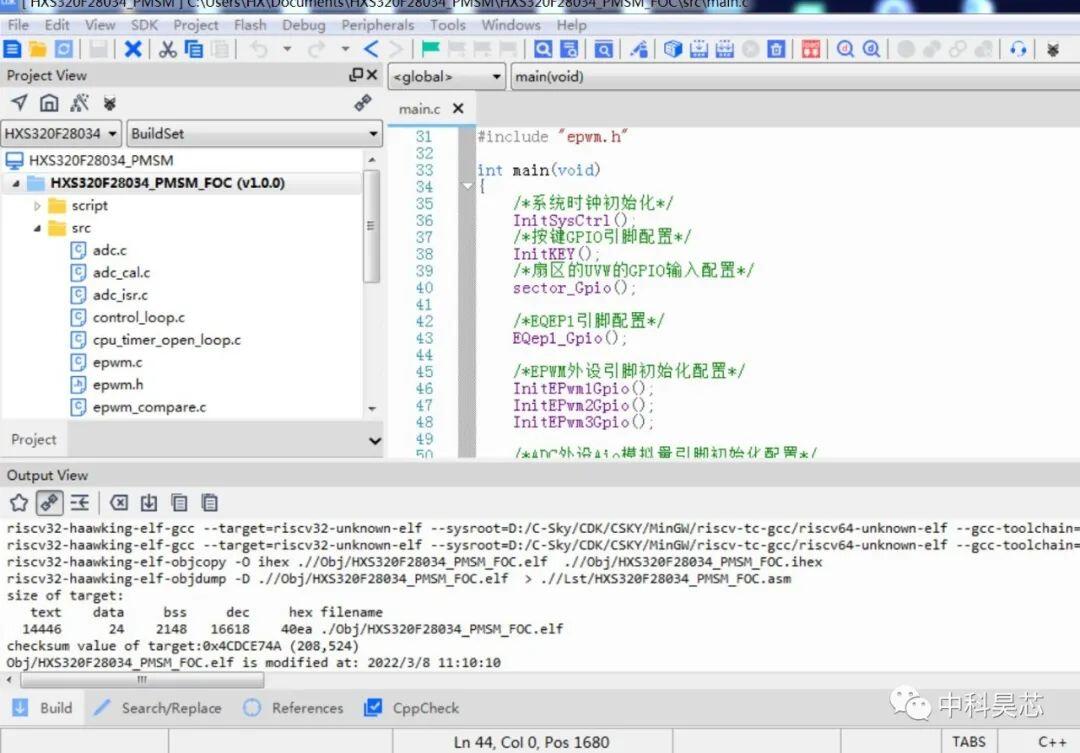Click the C++ language indicator
Screen dimensions: 1080x753
pyautogui.click(x=1052, y=741)
